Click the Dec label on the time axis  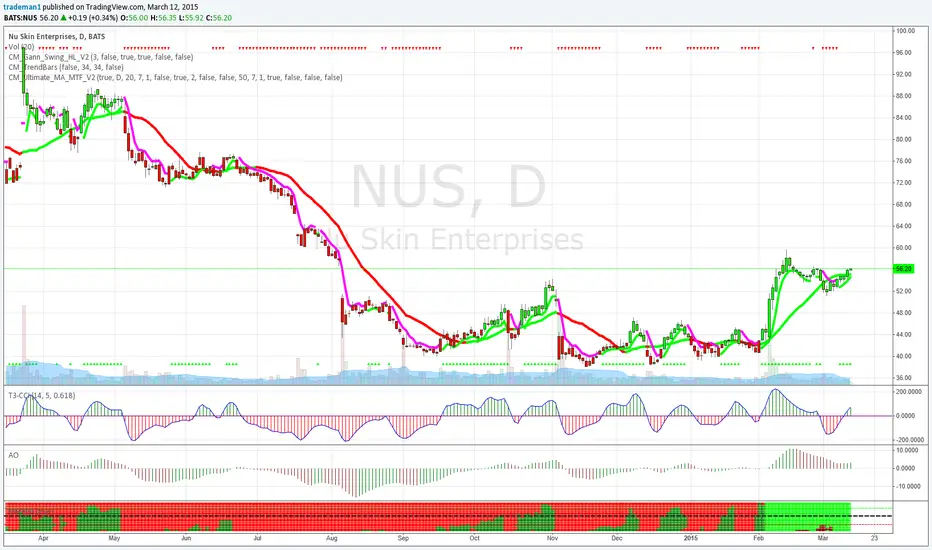(x=617, y=538)
